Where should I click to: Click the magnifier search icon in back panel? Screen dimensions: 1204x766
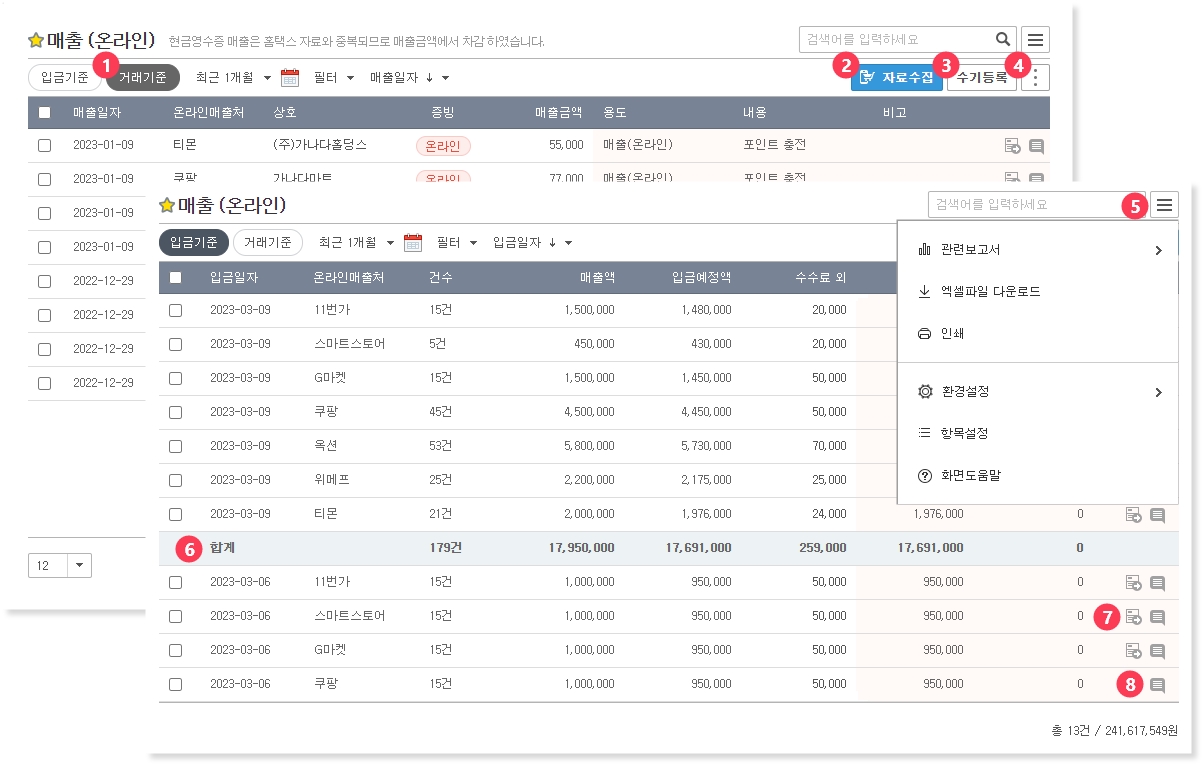click(x=1003, y=40)
